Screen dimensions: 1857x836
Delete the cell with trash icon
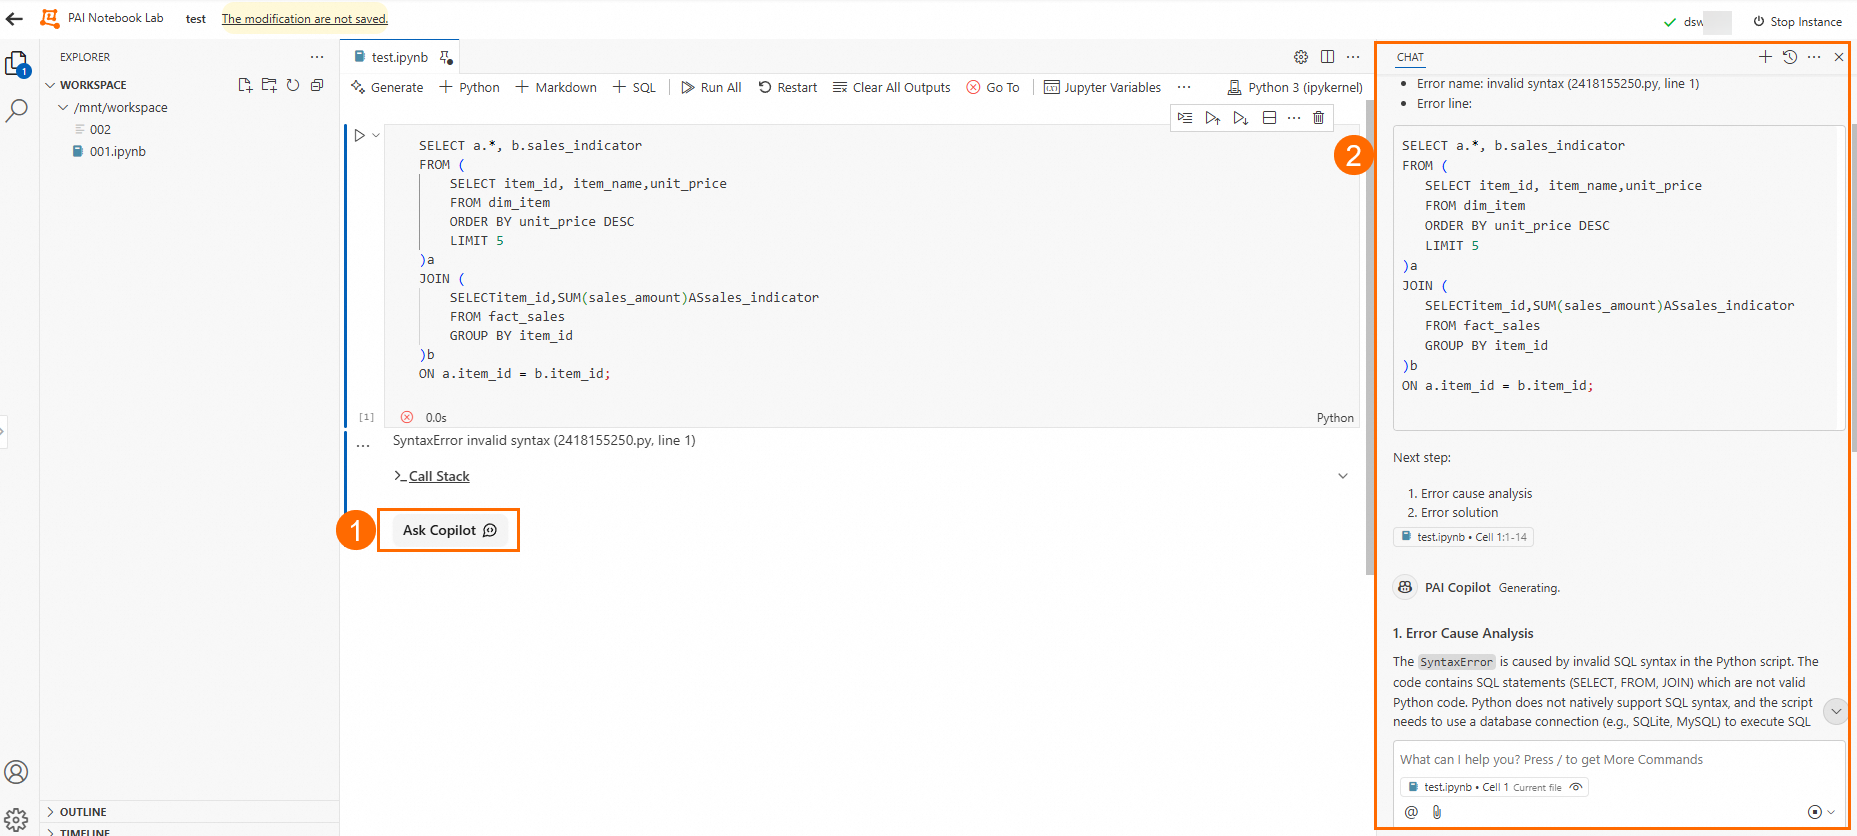pos(1319,118)
